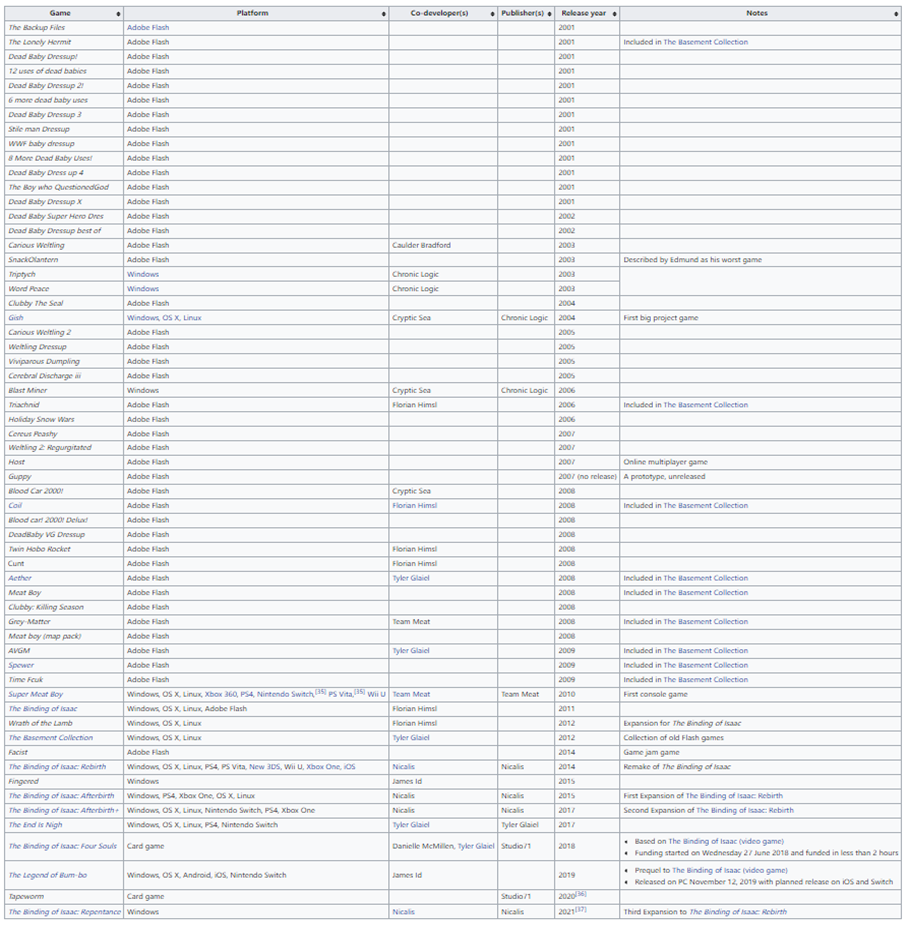Click Xbox 360 link in Super Meat Boy row
The height and width of the screenshot is (925, 909).
pyautogui.click(x=221, y=694)
